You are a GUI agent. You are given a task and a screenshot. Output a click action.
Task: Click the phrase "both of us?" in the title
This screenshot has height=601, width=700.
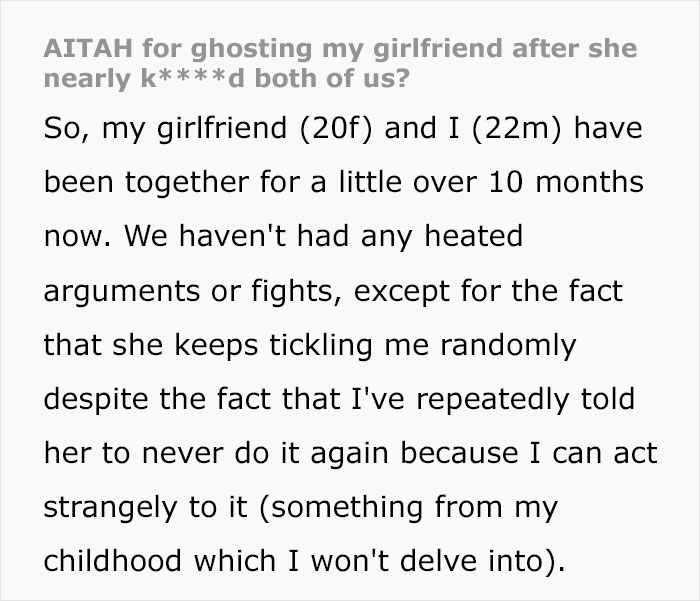[x=332, y=78]
